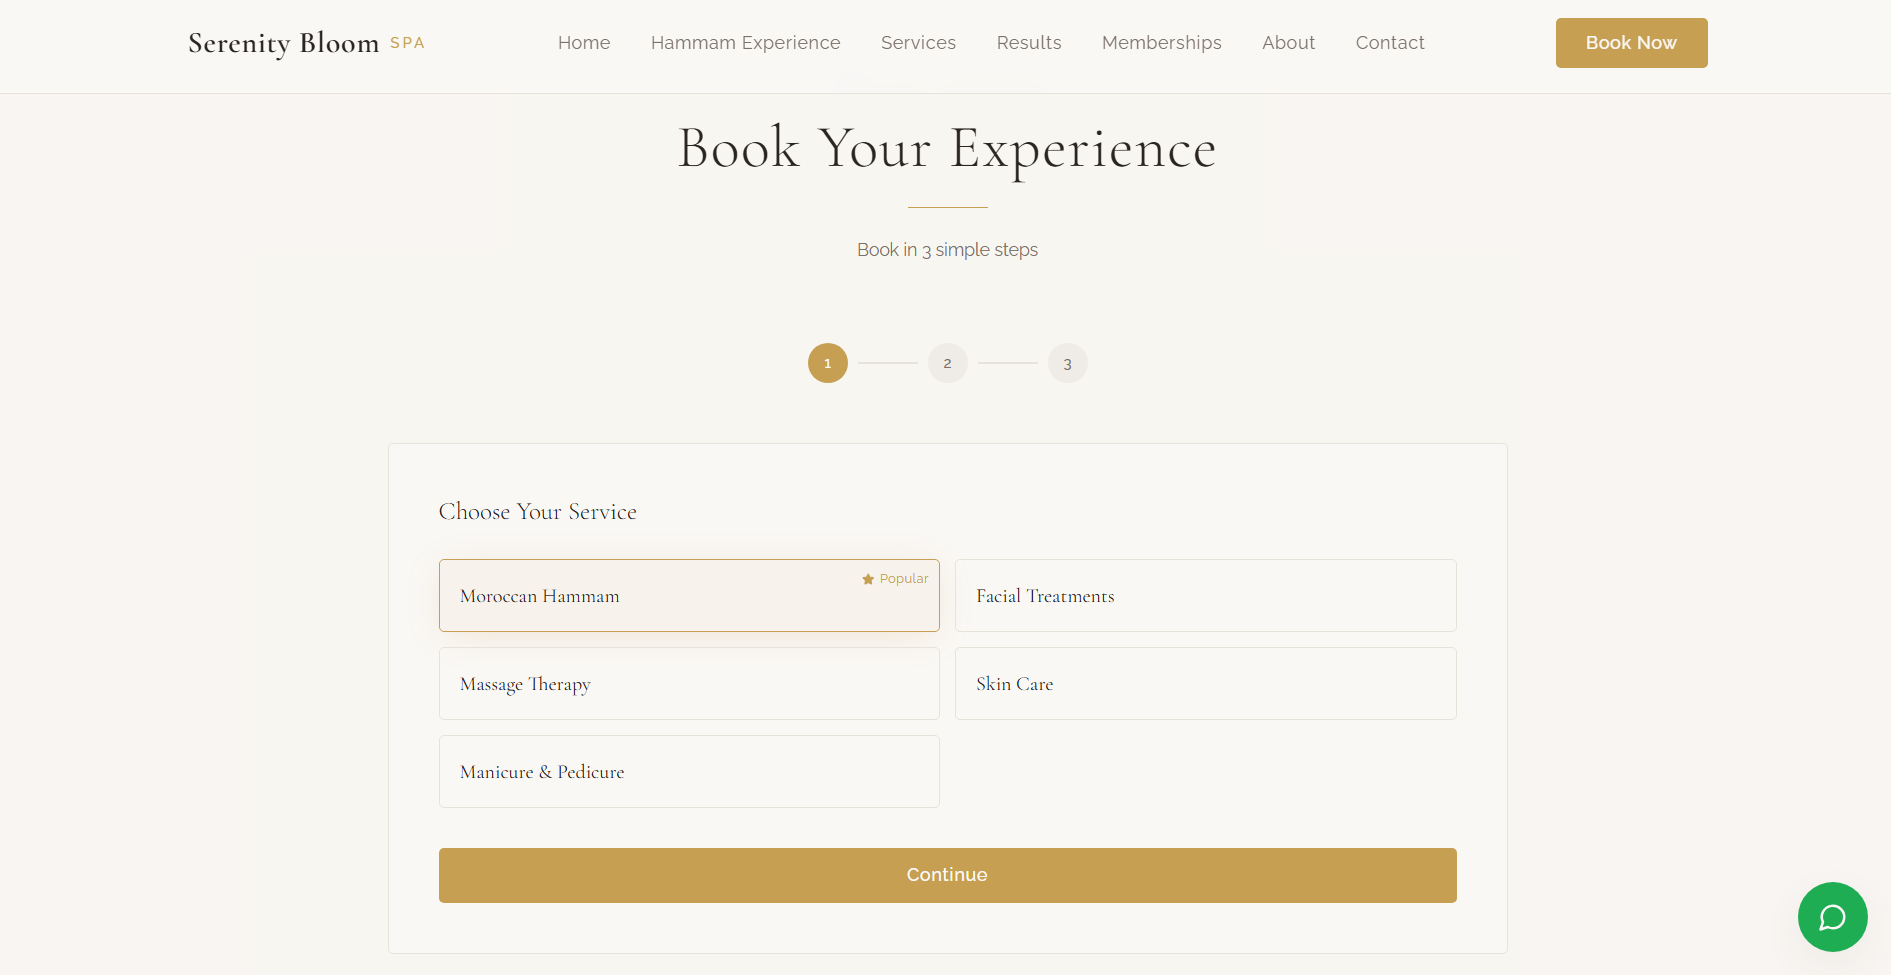
Task: Open the chat bubble widget
Action: pos(1832,917)
